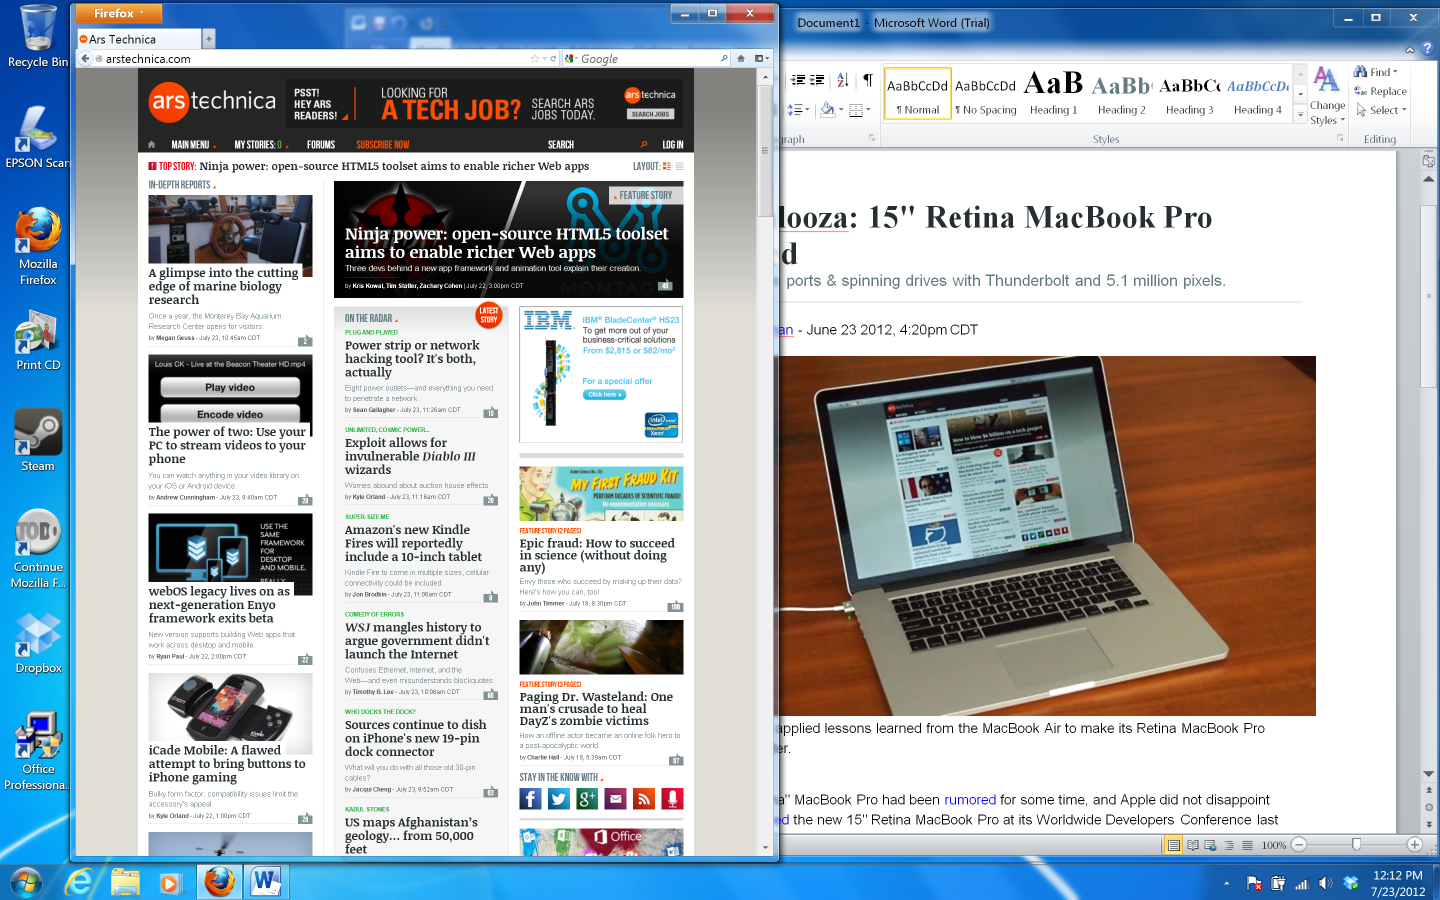Open the Forums section
Screen dimensions: 1440x900
pyautogui.click(x=321, y=144)
